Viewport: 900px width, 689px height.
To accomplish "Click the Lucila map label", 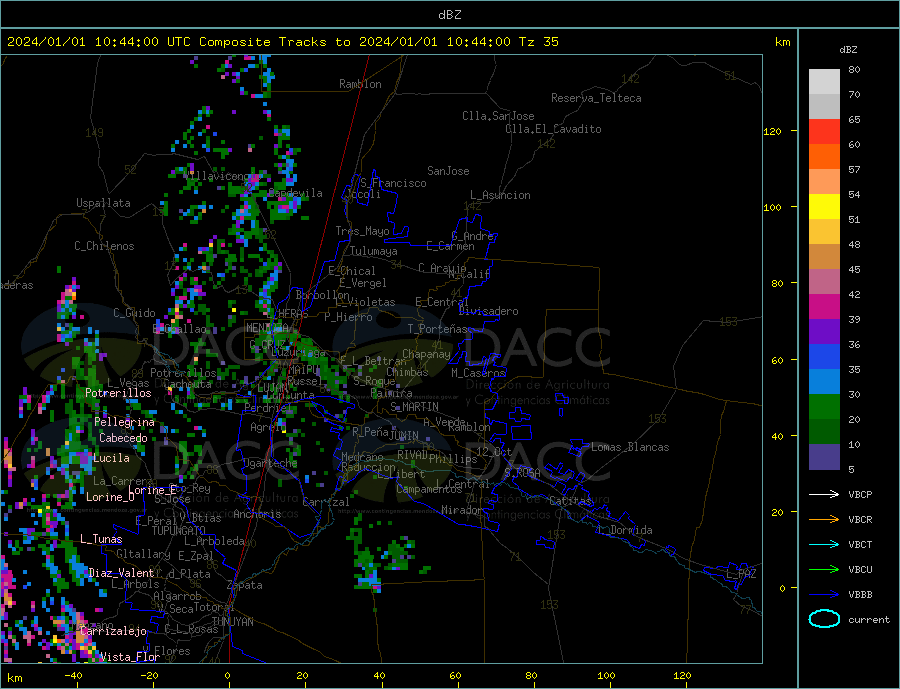I will pos(111,458).
